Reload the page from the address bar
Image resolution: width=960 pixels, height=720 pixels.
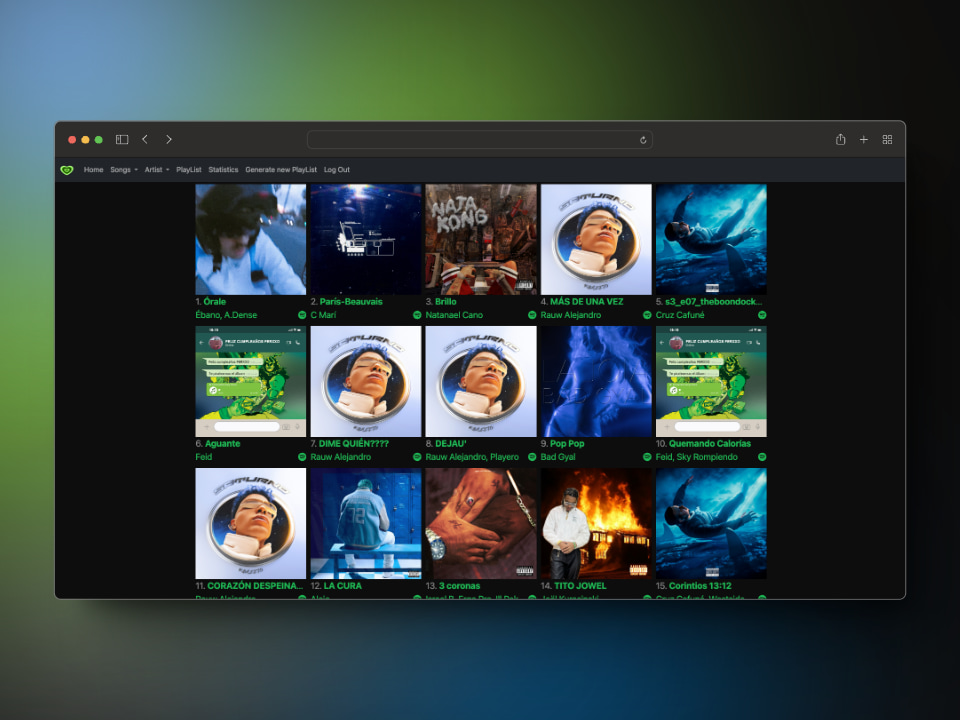coord(643,140)
